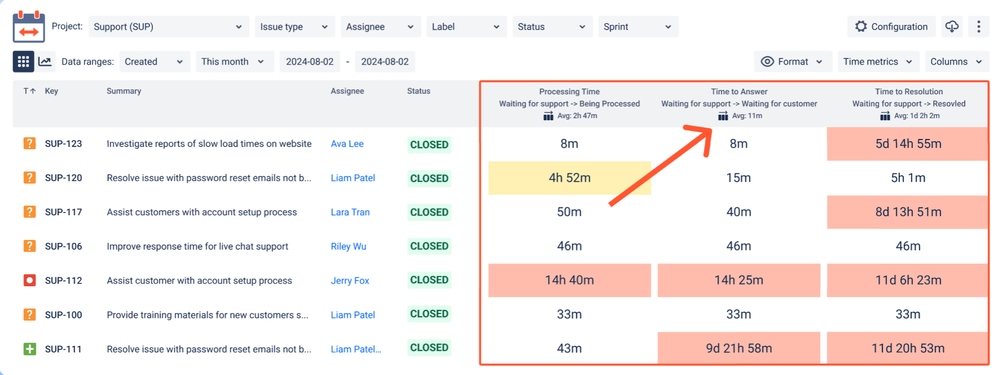
Task: Click the red 5d 14h 55m cell
Action: pos(908,144)
